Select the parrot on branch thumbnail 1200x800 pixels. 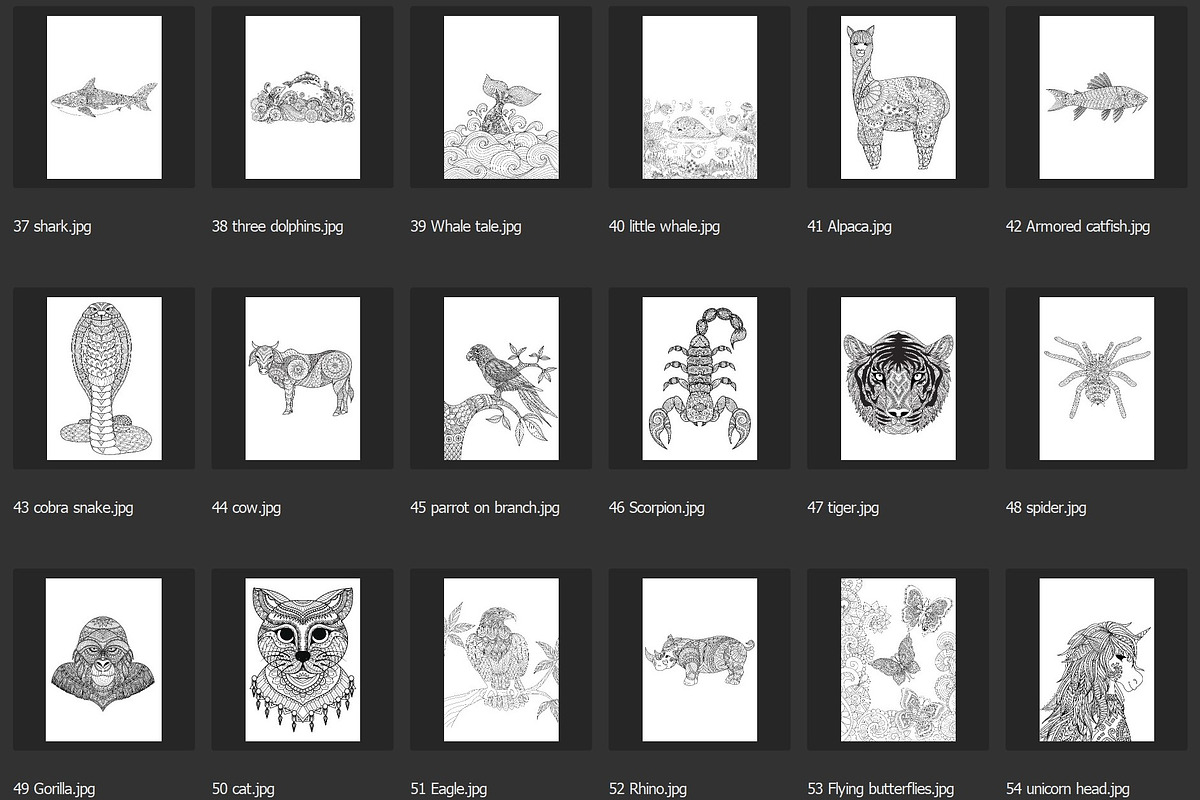[x=501, y=379]
